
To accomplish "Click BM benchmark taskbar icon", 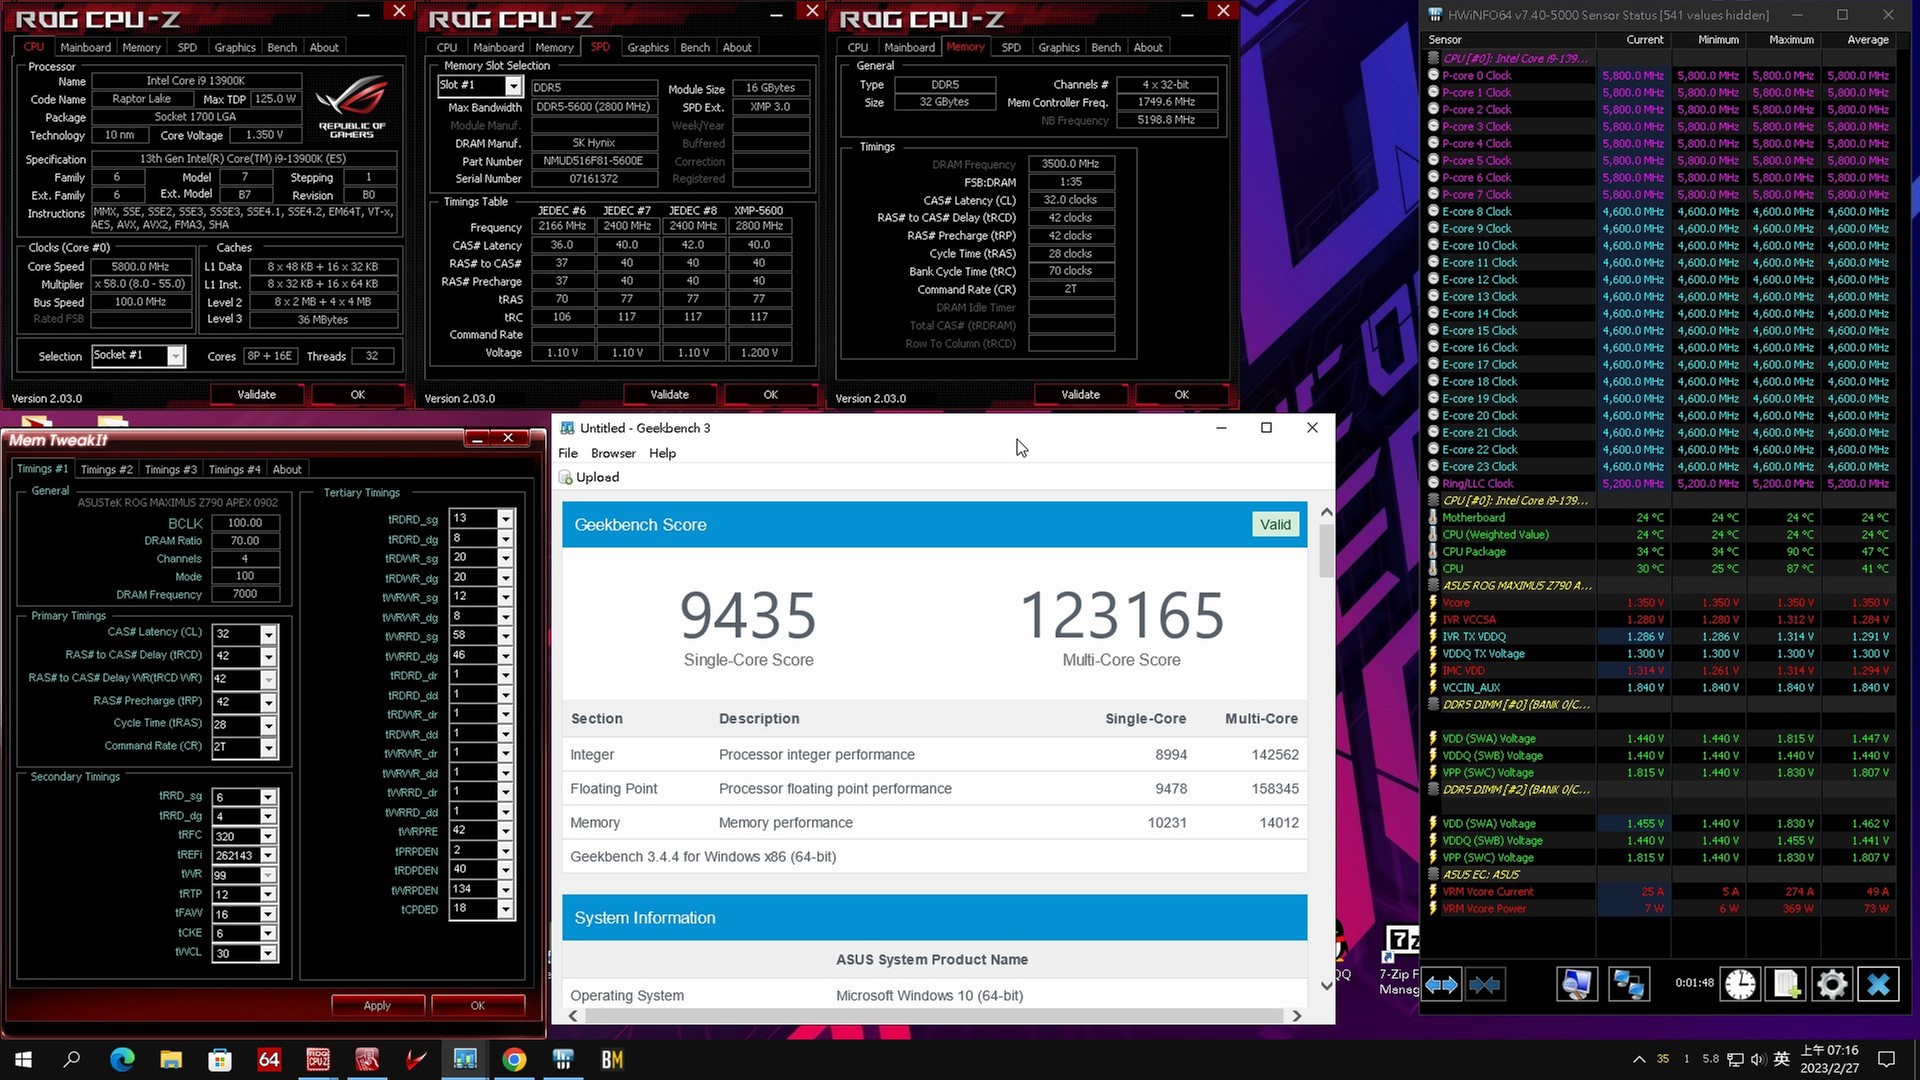I will point(612,1059).
